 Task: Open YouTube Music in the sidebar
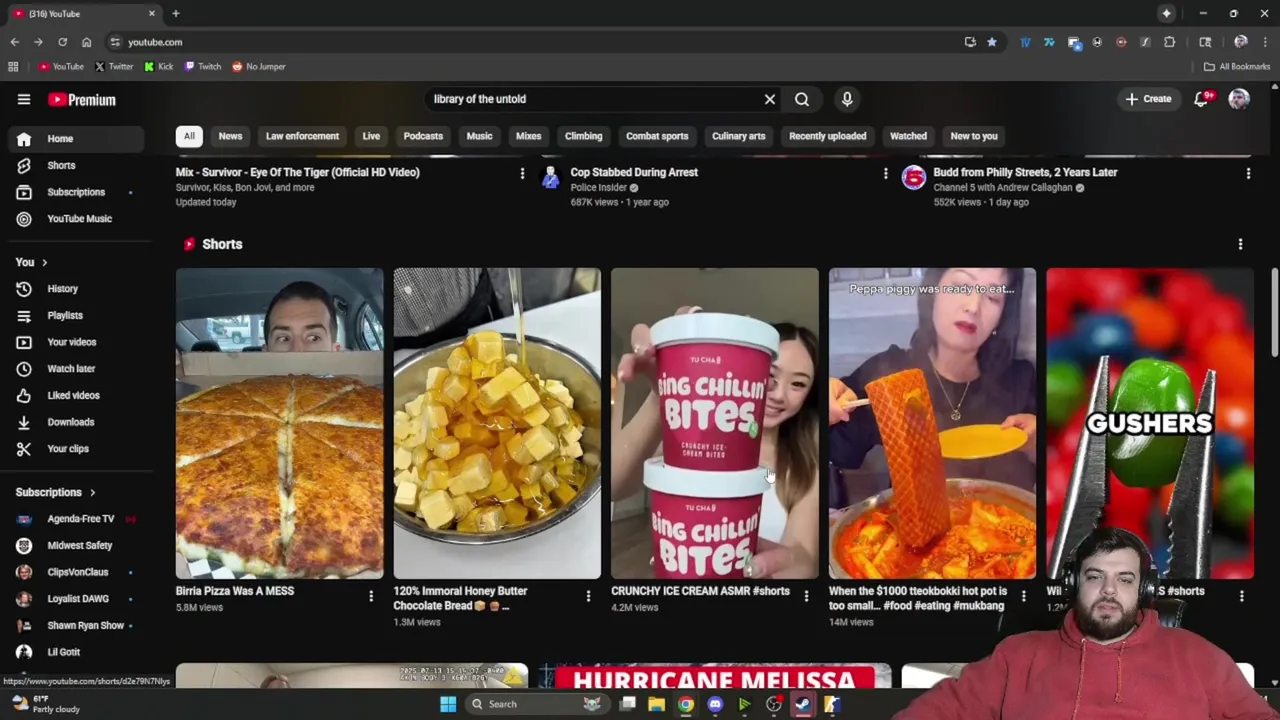[x=78, y=218]
